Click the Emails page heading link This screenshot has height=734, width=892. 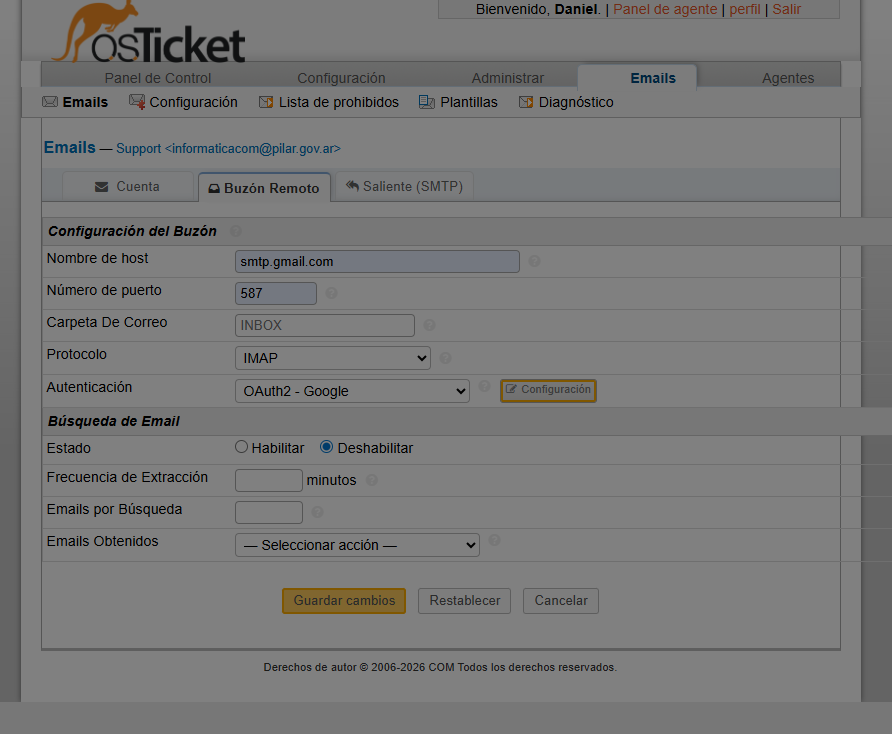pyautogui.click(x=69, y=147)
